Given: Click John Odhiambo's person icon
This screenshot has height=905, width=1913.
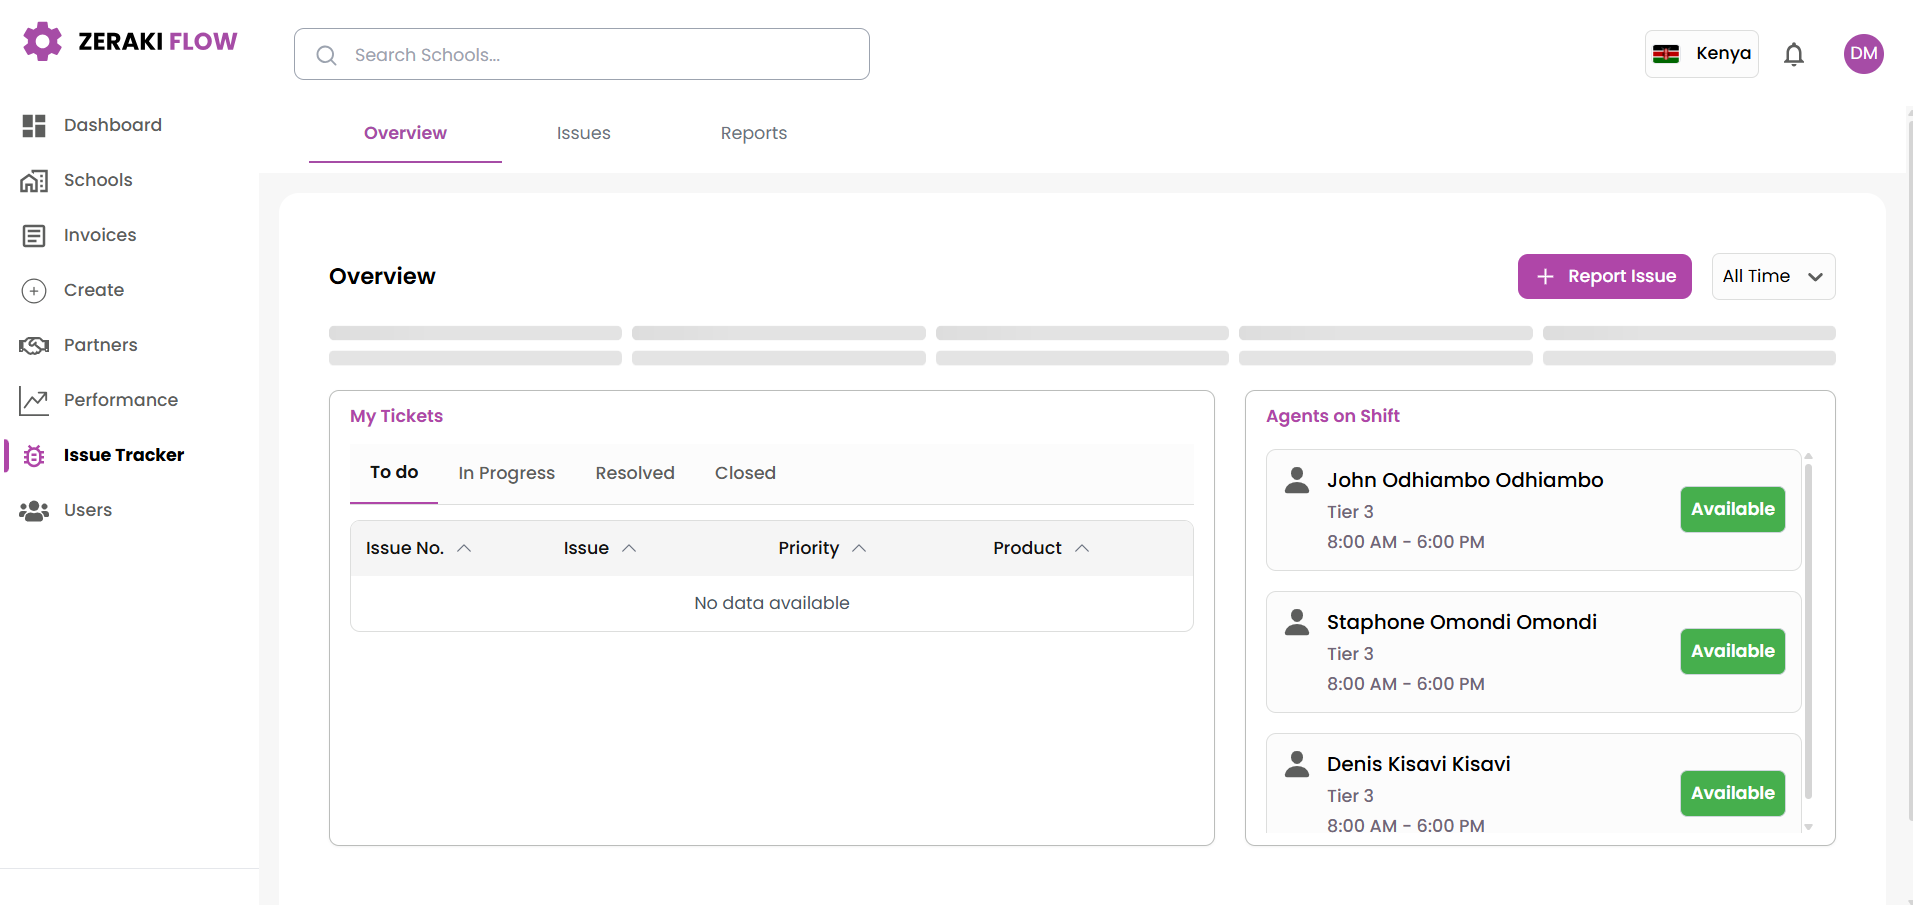Looking at the screenshot, I should click(1297, 480).
